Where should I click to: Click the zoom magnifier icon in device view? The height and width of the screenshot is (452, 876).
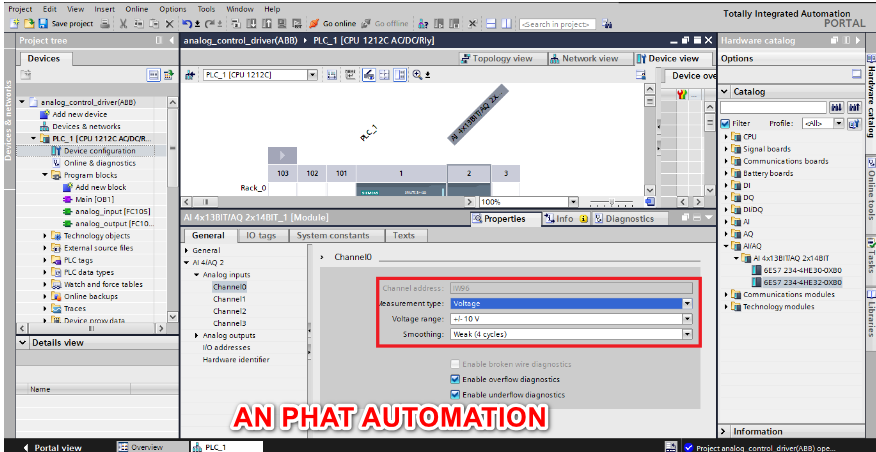pos(416,75)
